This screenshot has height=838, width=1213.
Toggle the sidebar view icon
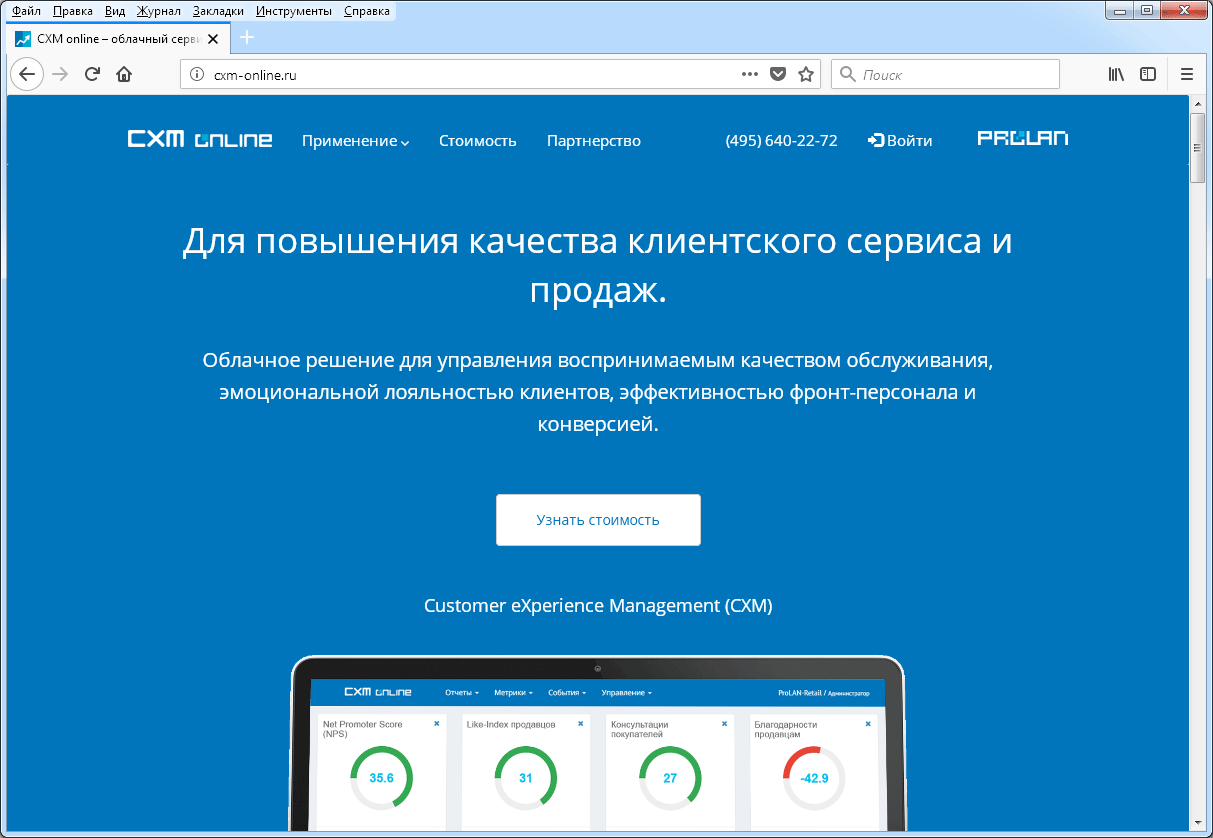click(1149, 74)
